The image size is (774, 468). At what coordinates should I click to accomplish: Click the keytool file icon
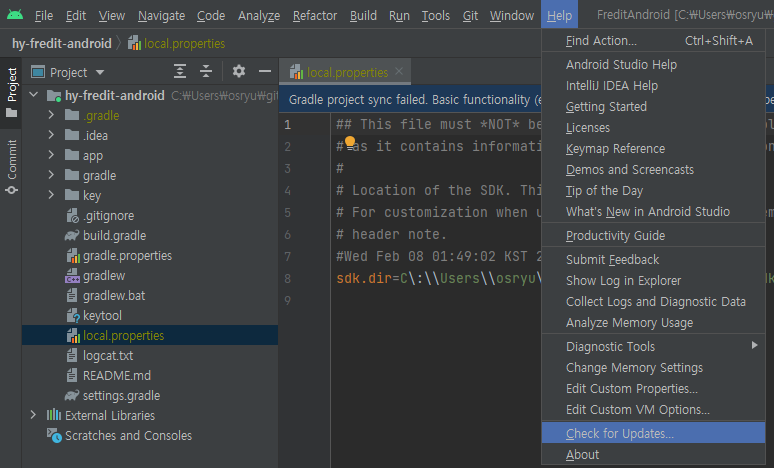coord(73,315)
